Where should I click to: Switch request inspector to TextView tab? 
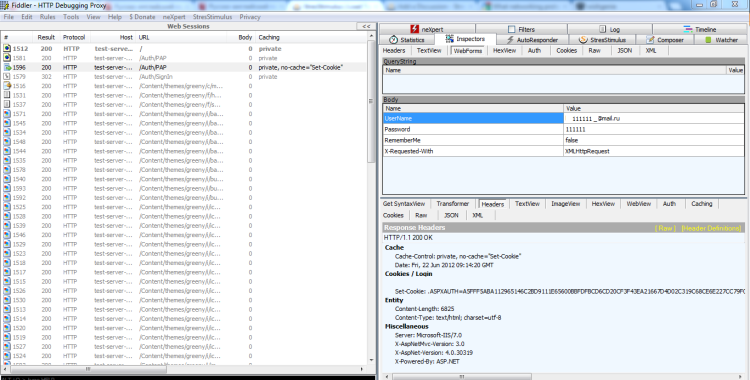(430, 50)
